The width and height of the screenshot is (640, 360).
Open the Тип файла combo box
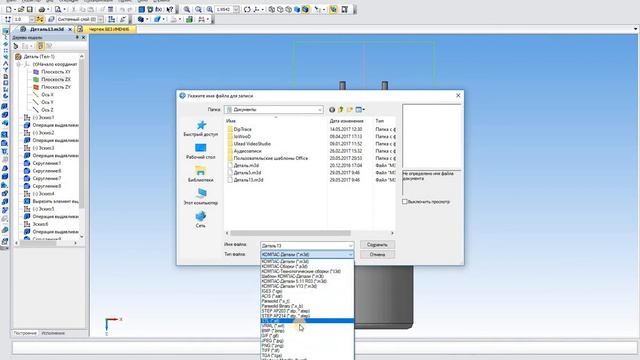[307, 254]
